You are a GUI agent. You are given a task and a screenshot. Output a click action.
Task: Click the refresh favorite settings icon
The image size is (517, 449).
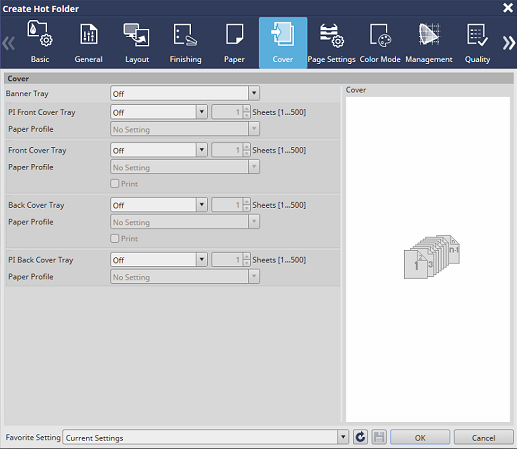[x=360, y=437]
